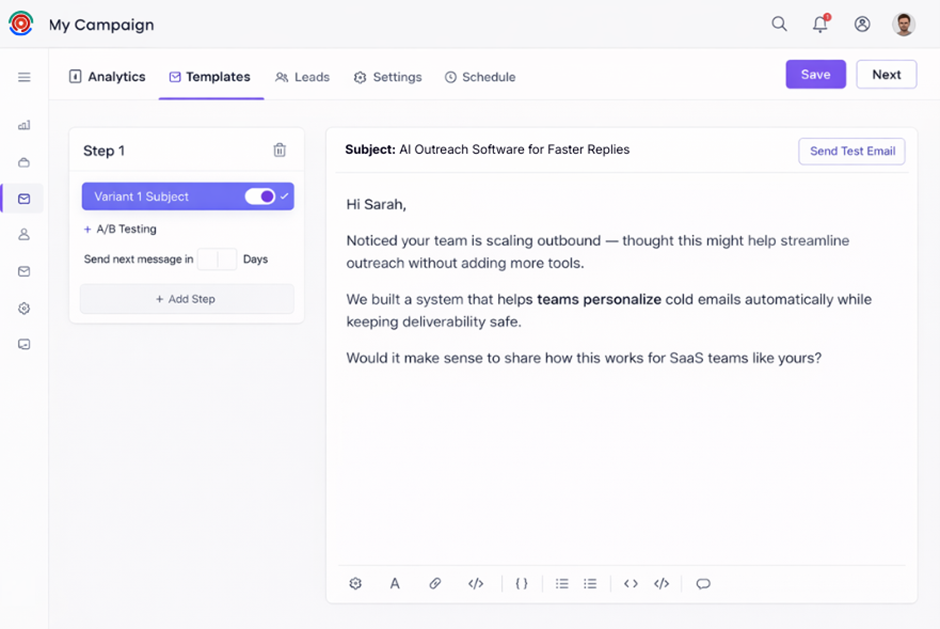
Task: Open the notifications bell
Action: click(820, 24)
